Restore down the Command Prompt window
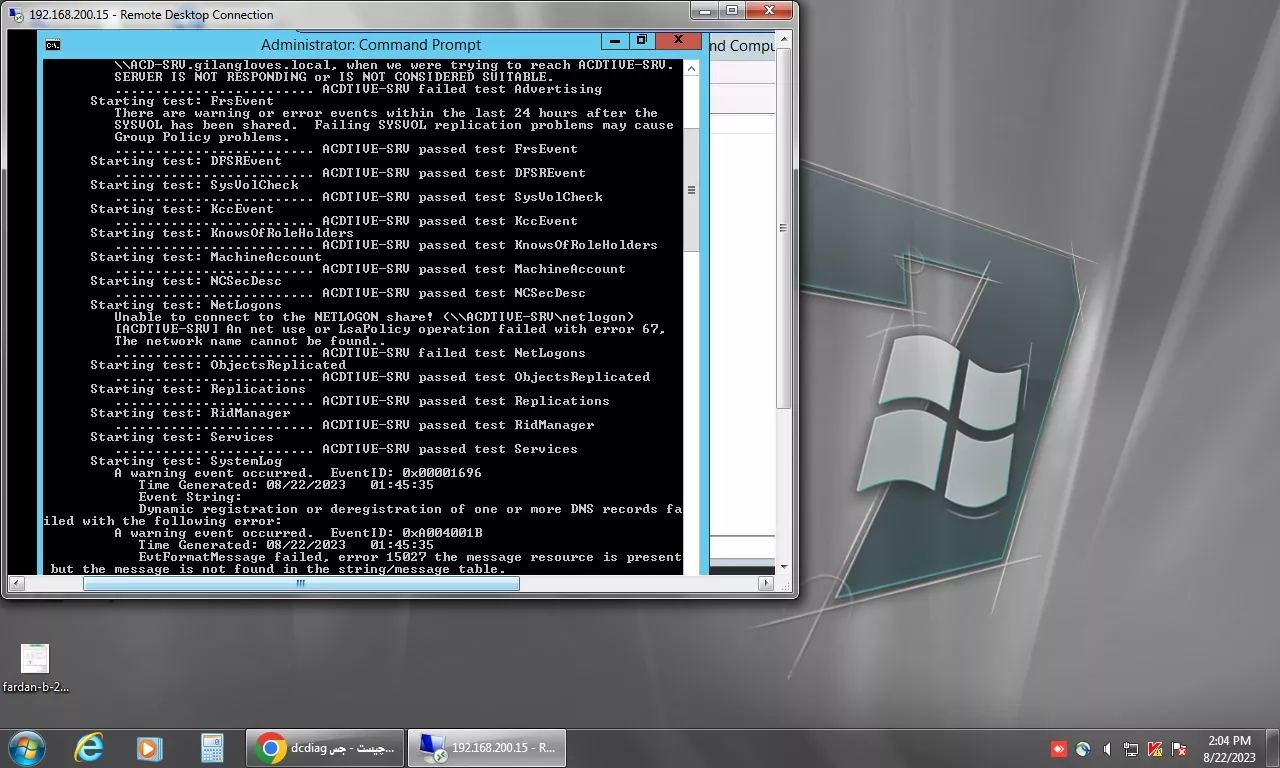 [x=641, y=41]
